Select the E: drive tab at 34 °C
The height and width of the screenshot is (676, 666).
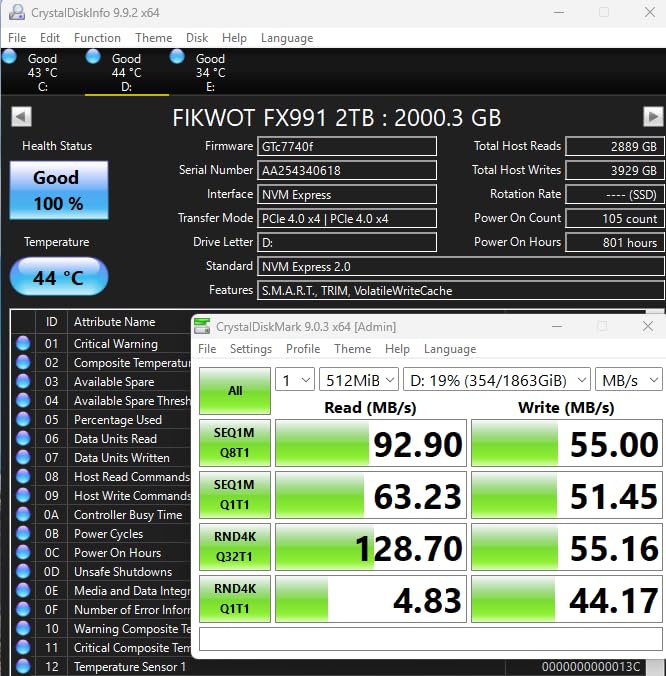tap(210, 72)
